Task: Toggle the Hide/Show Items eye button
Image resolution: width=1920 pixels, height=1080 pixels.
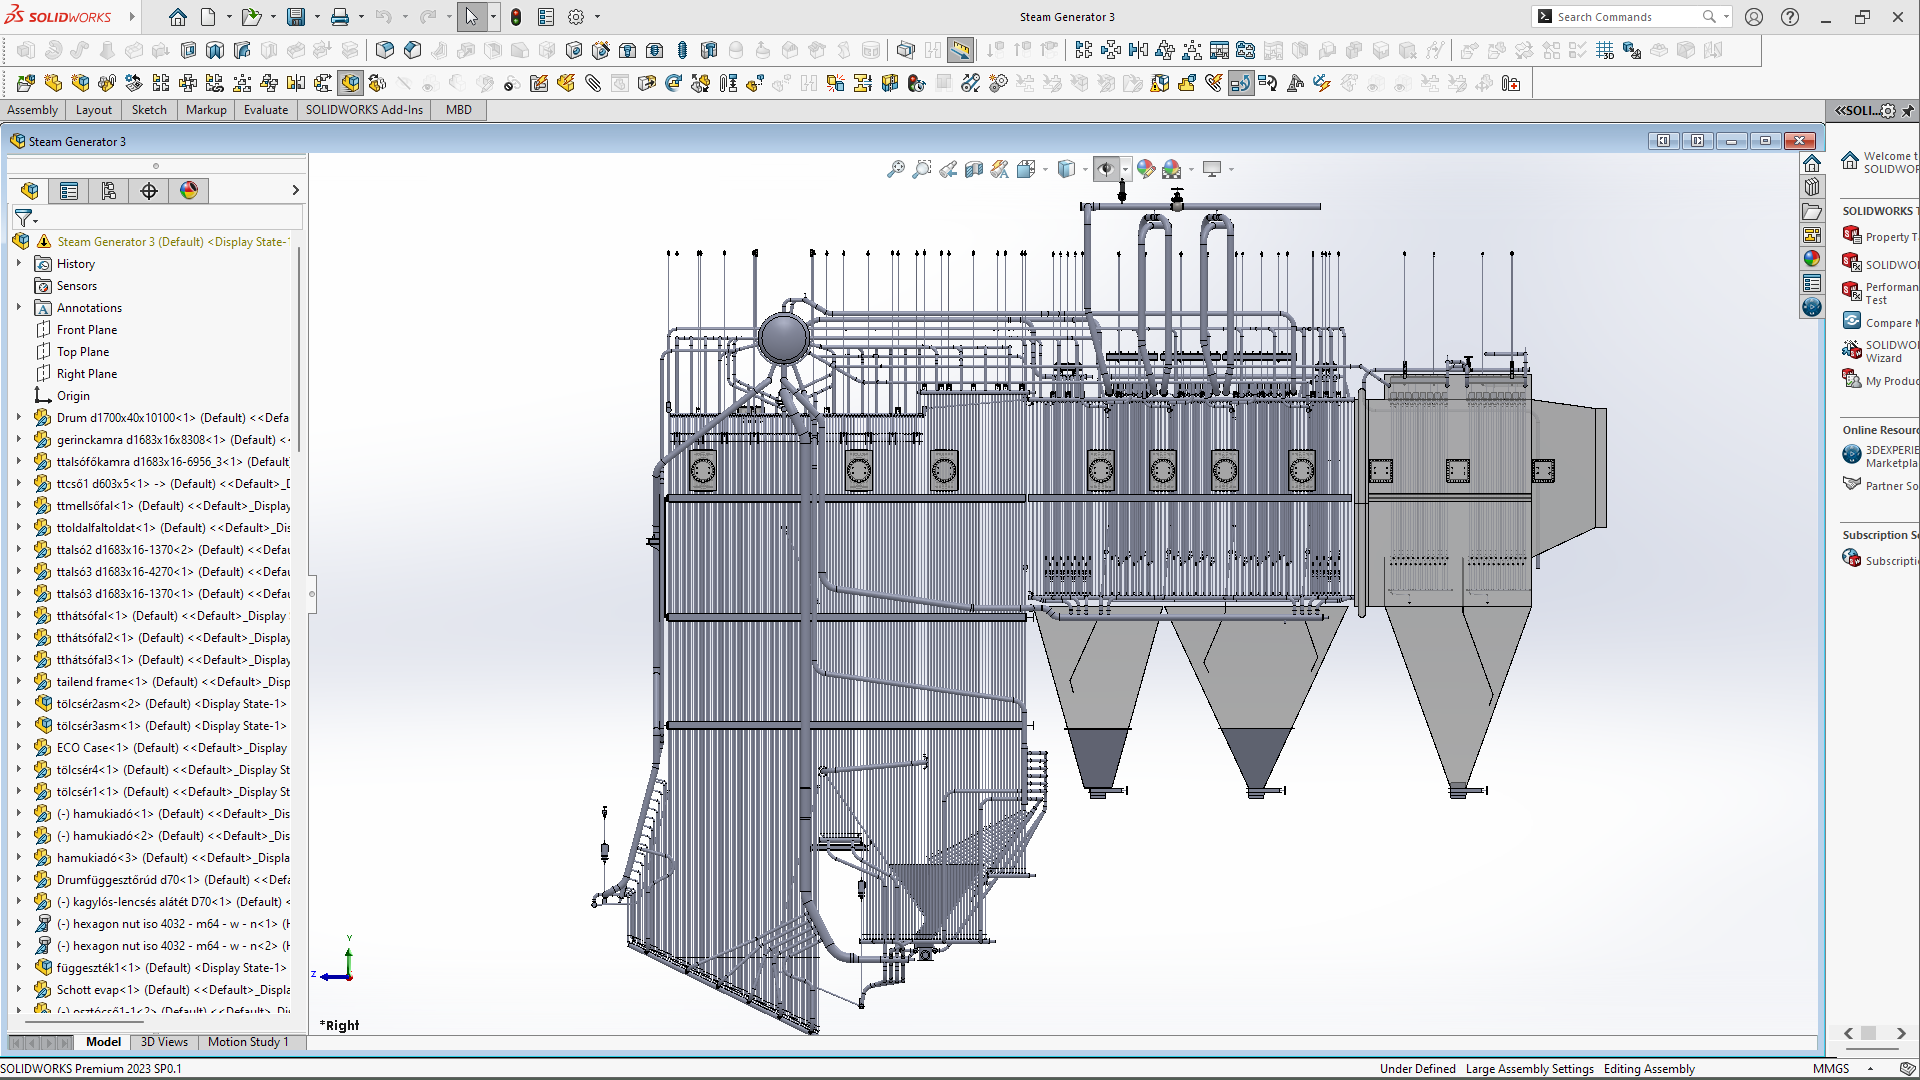Action: (1105, 169)
